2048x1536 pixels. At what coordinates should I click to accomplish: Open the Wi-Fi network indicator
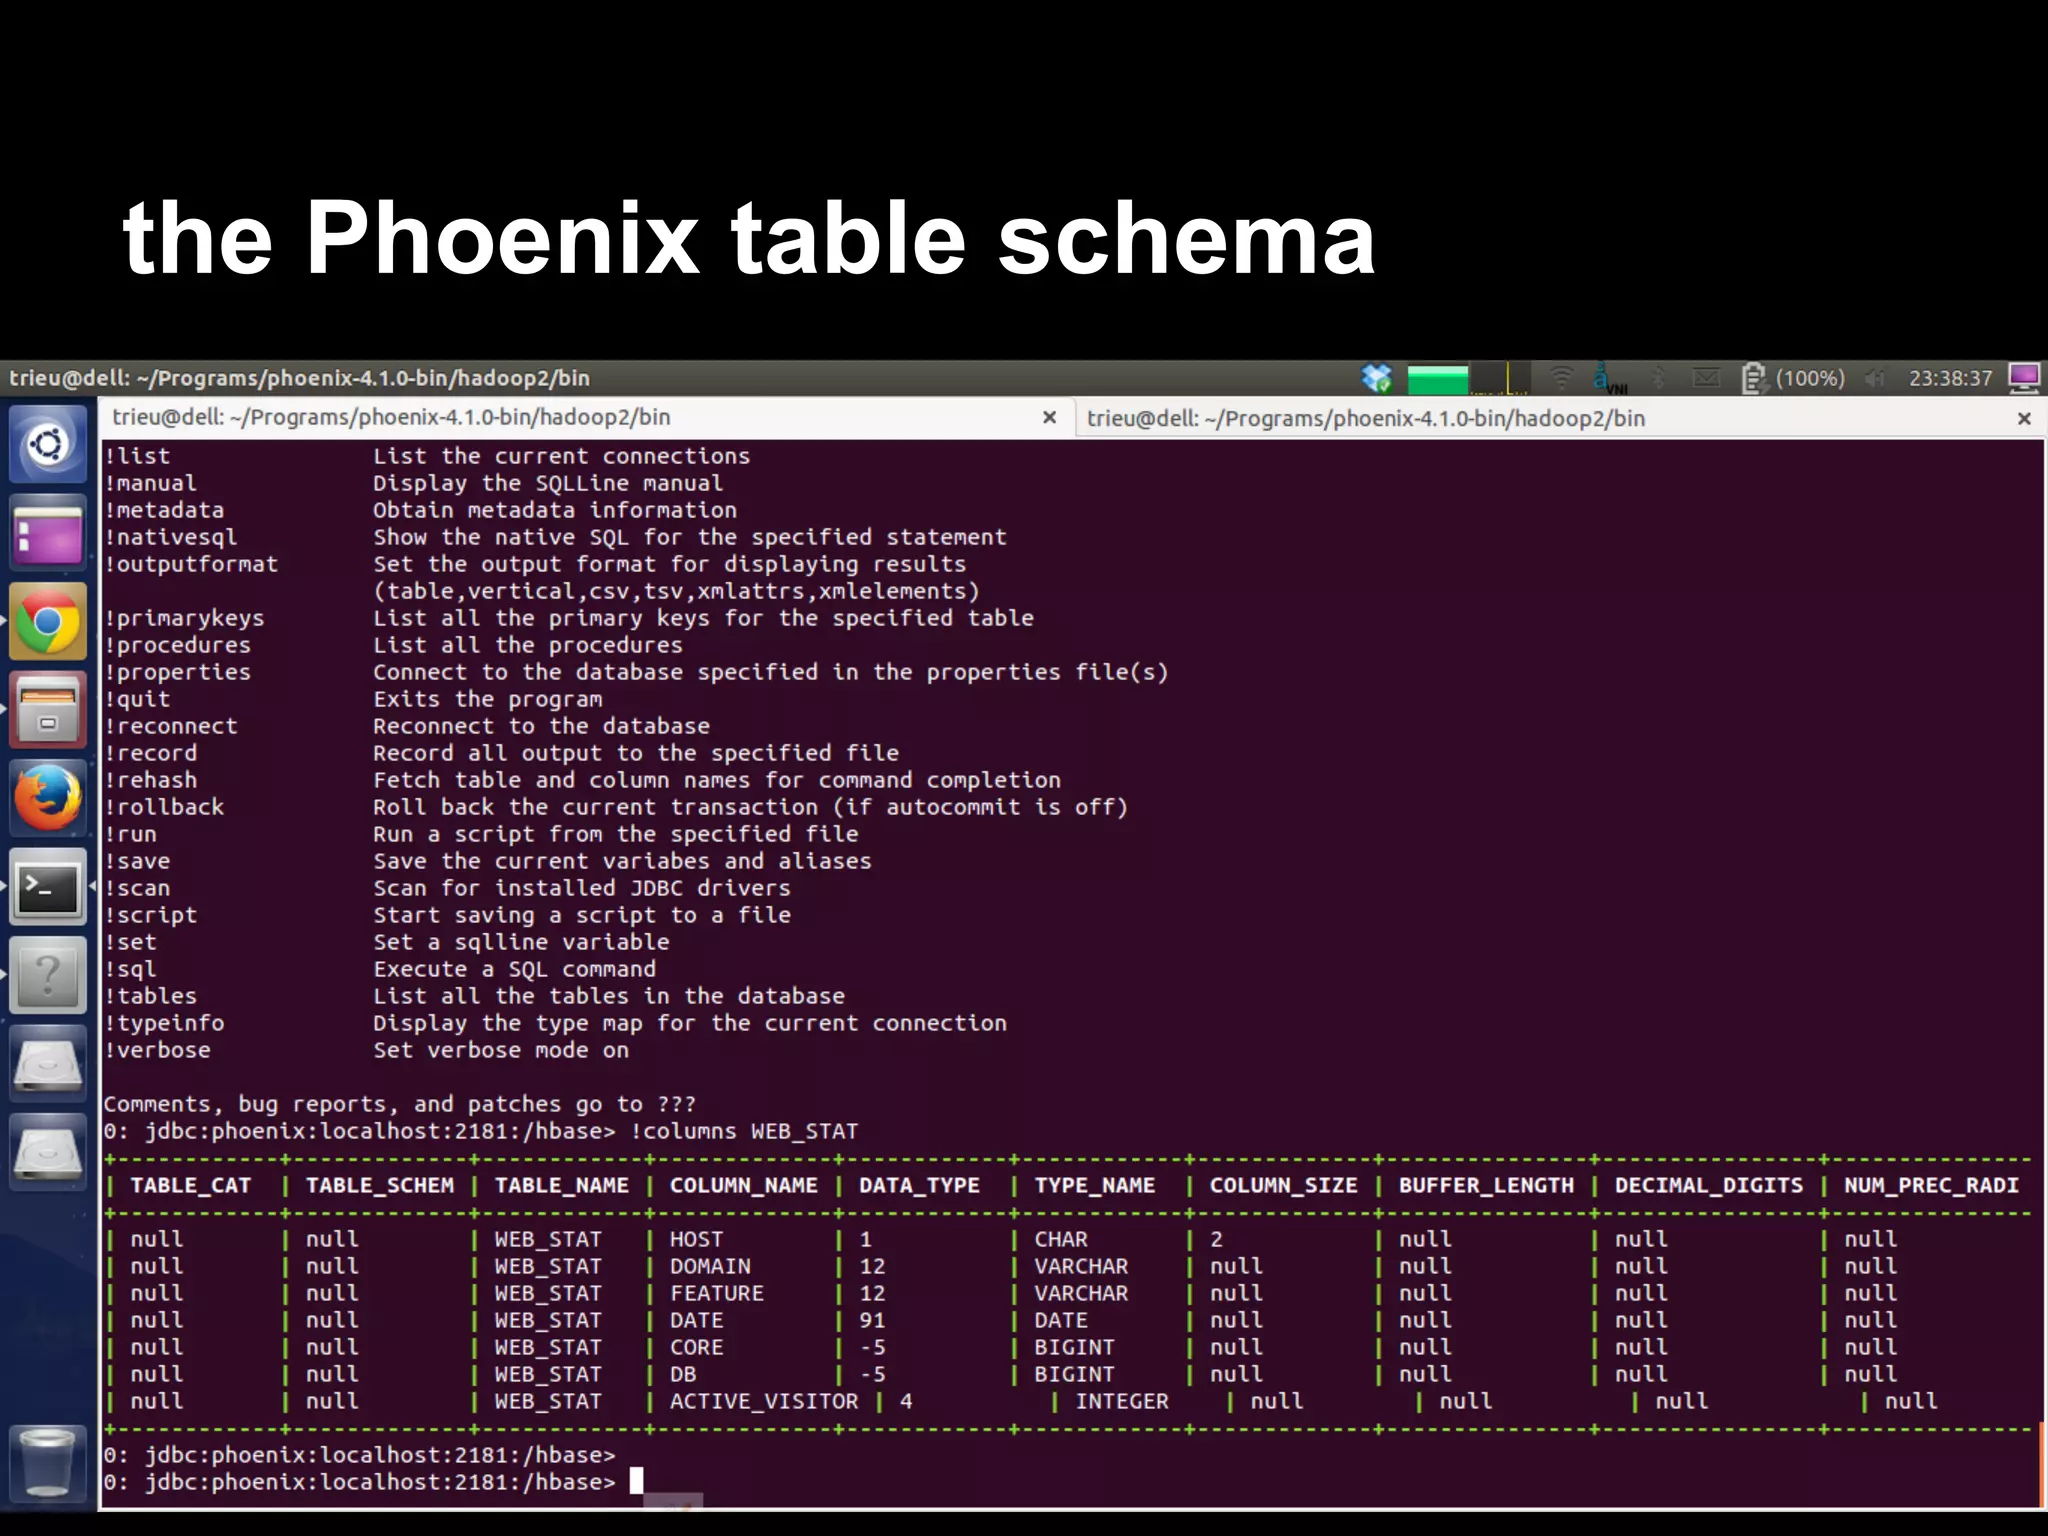1561,378
